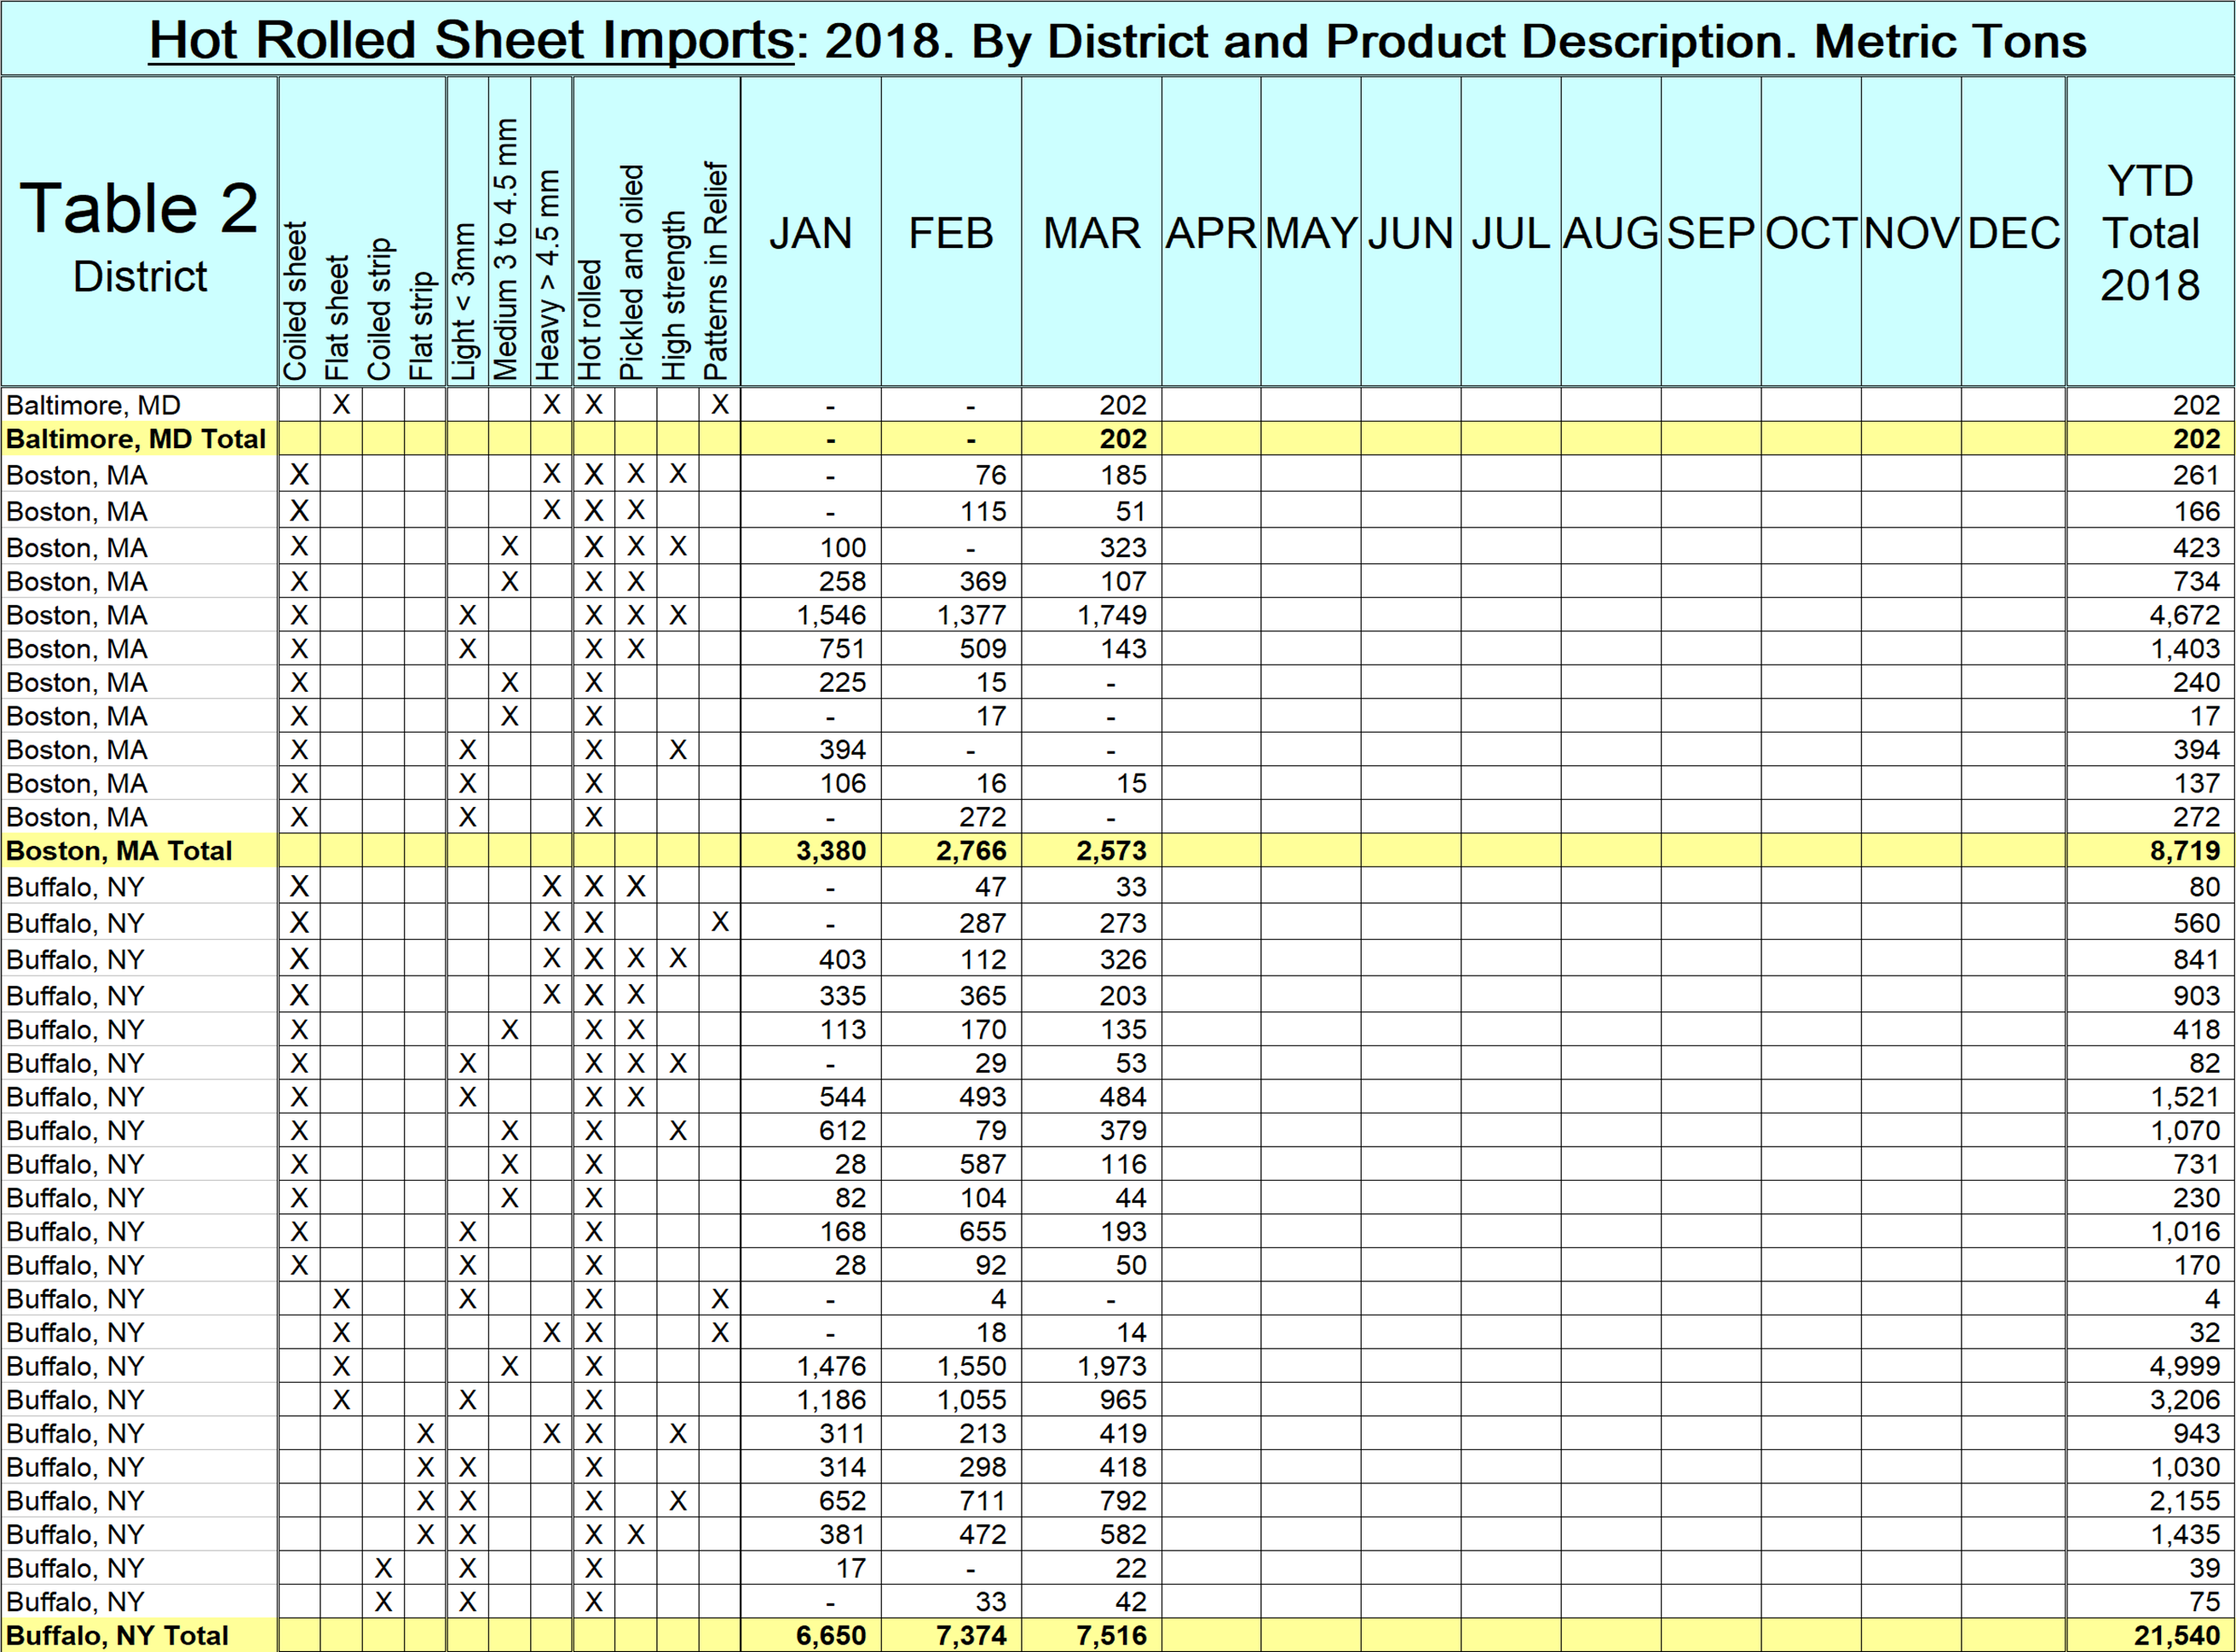Click the Pickled and oiled column header

632,272
